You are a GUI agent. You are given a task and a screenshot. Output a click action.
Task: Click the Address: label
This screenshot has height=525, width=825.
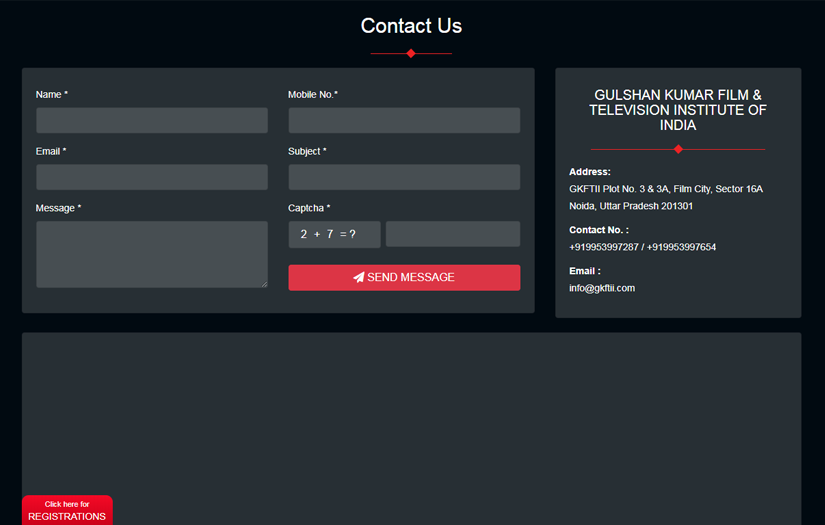click(x=590, y=172)
